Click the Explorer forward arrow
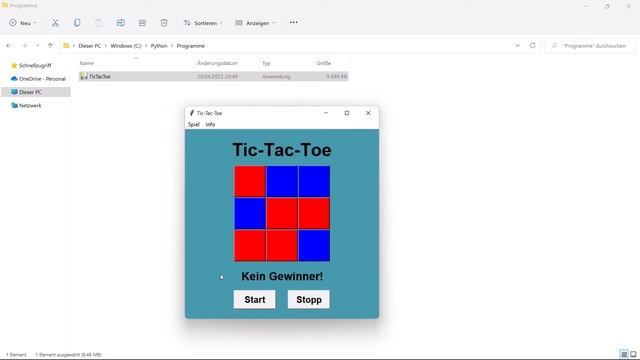Viewport: 640px width, 360px height. tap(24, 46)
